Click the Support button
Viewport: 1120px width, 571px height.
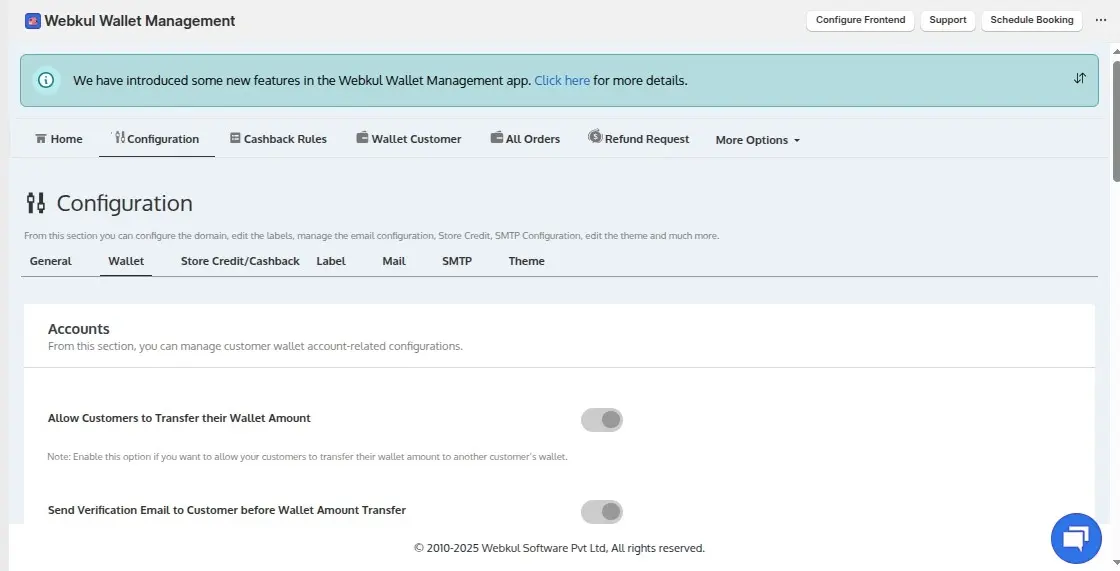coord(947,20)
